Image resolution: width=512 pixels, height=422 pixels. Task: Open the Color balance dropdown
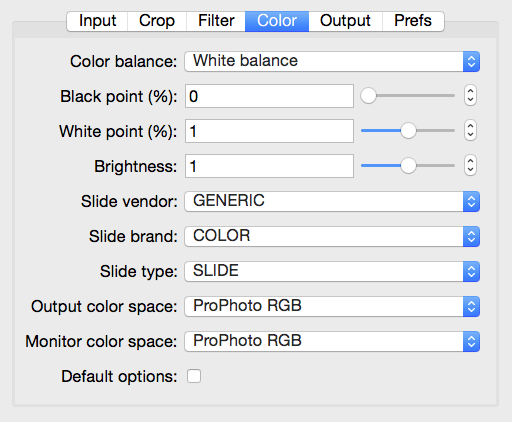(x=332, y=61)
